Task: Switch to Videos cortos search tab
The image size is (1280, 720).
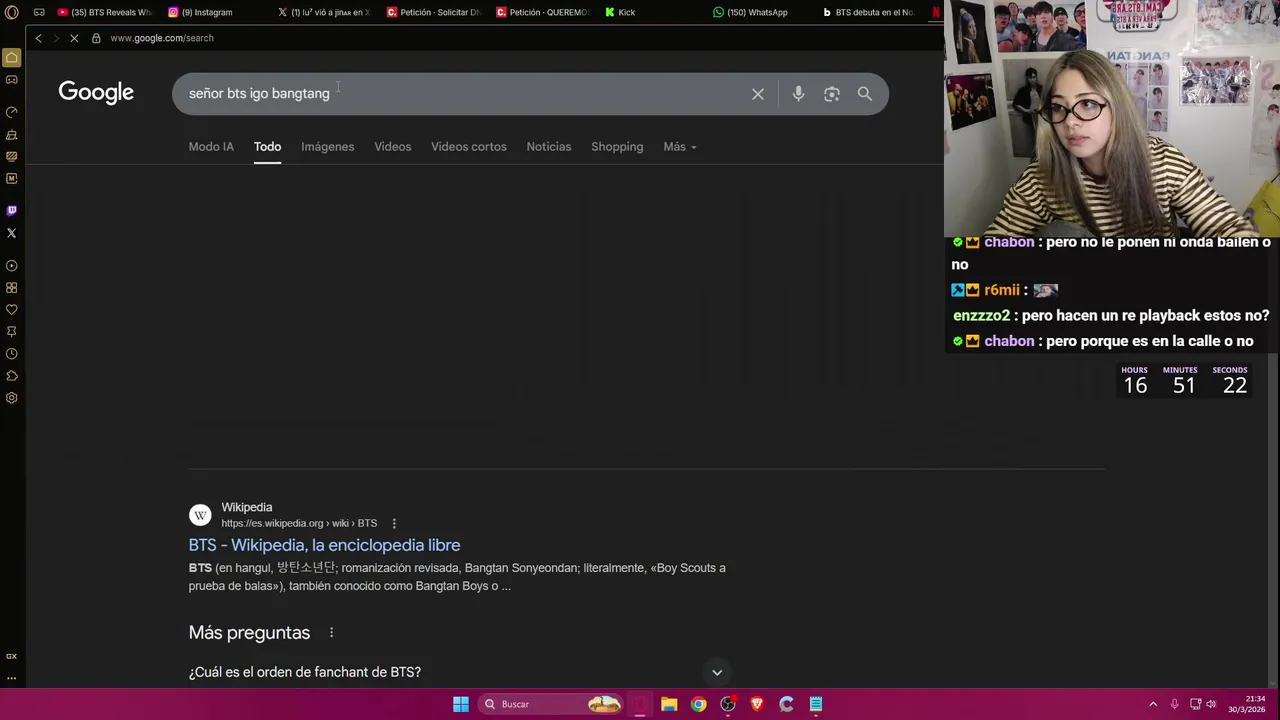Action: (469, 147)
